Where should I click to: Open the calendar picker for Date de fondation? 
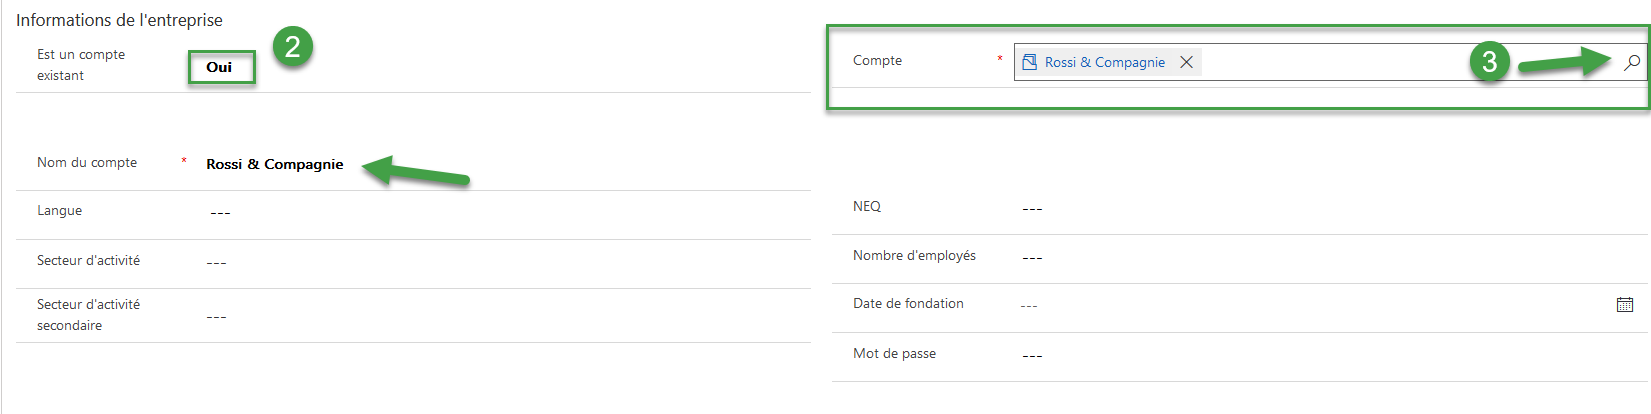[x=1625, y=305]
